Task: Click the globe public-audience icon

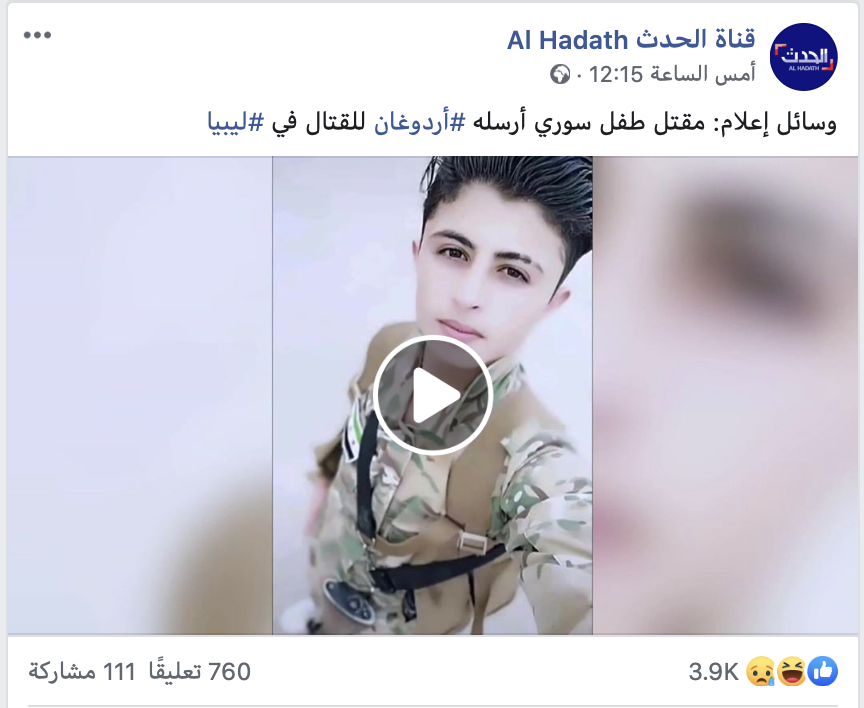Action: pyautogui.click(x=560, y=74)
